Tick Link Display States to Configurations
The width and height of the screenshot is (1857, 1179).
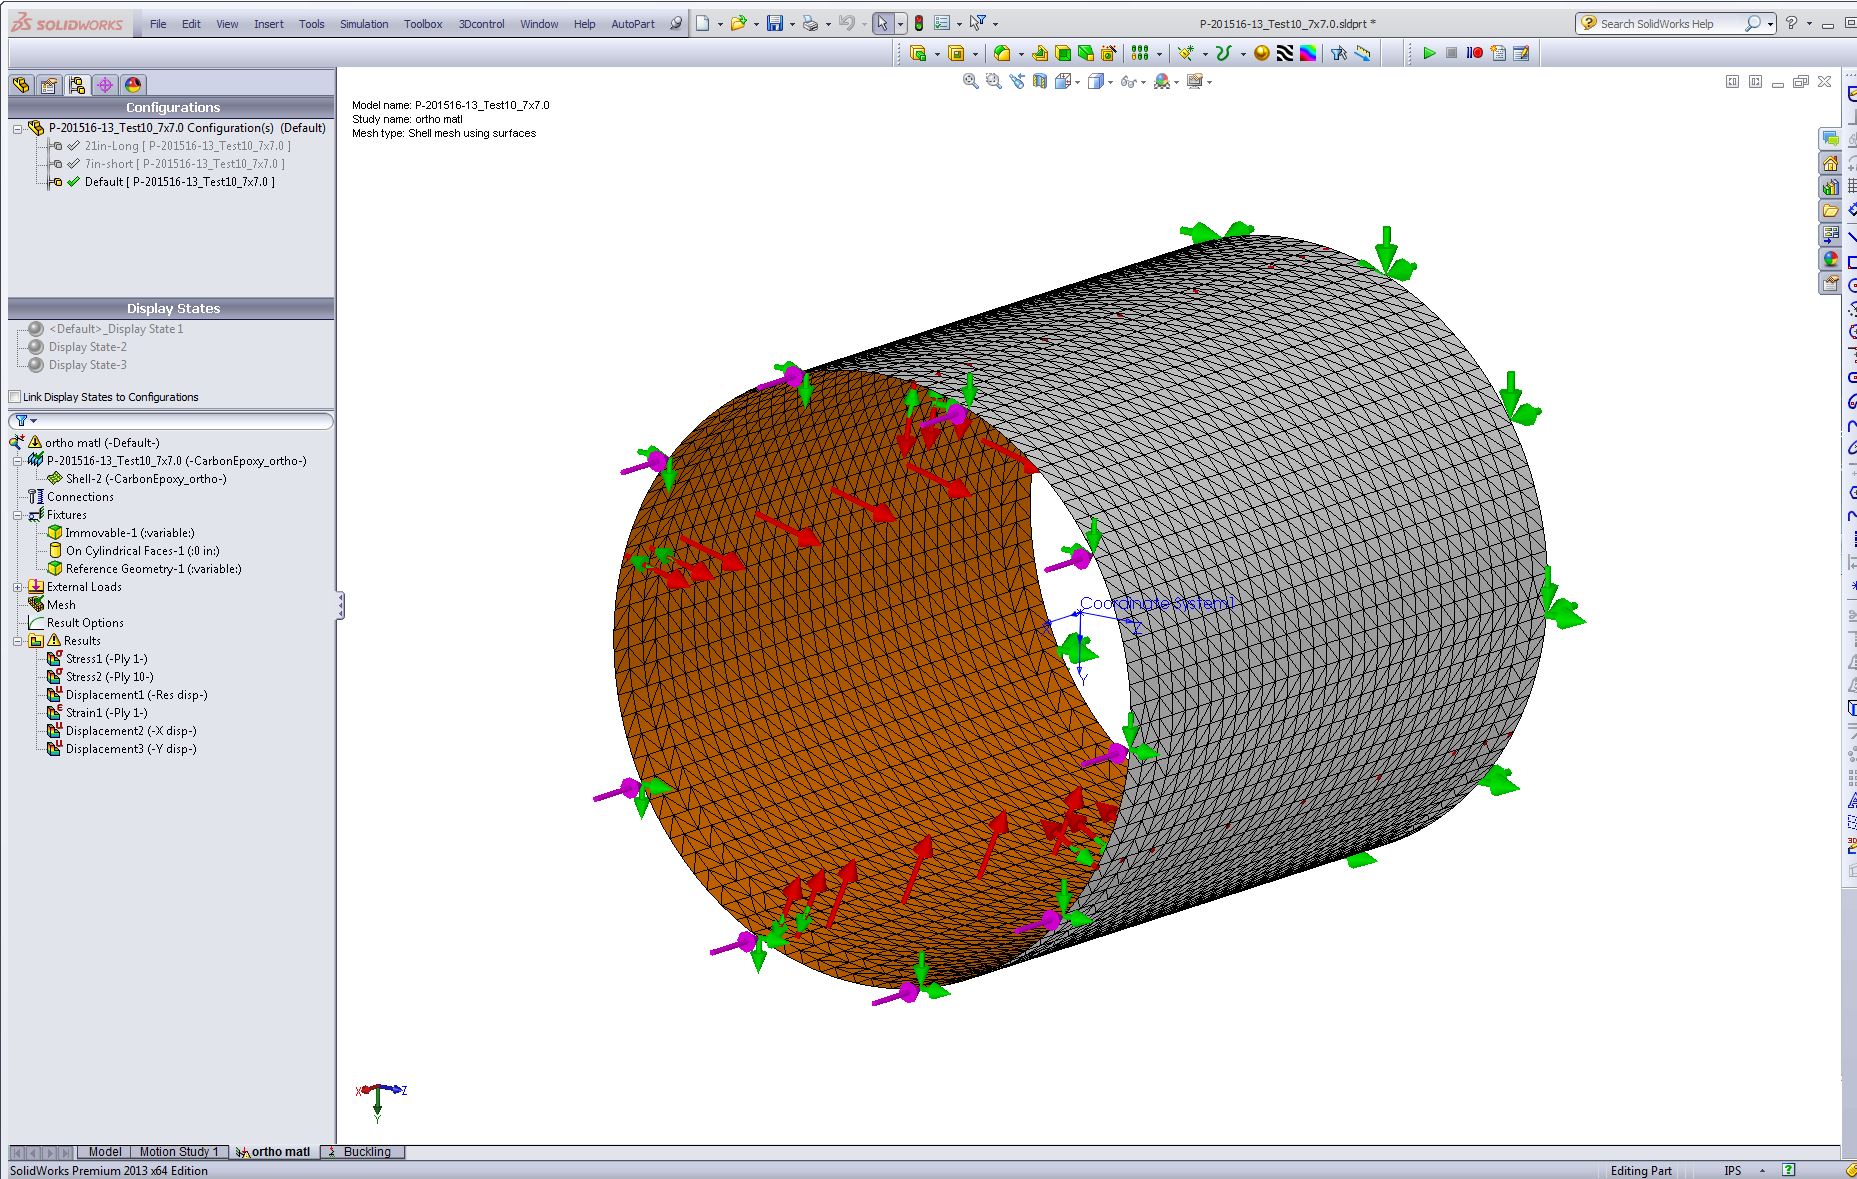tap(15, 397)
